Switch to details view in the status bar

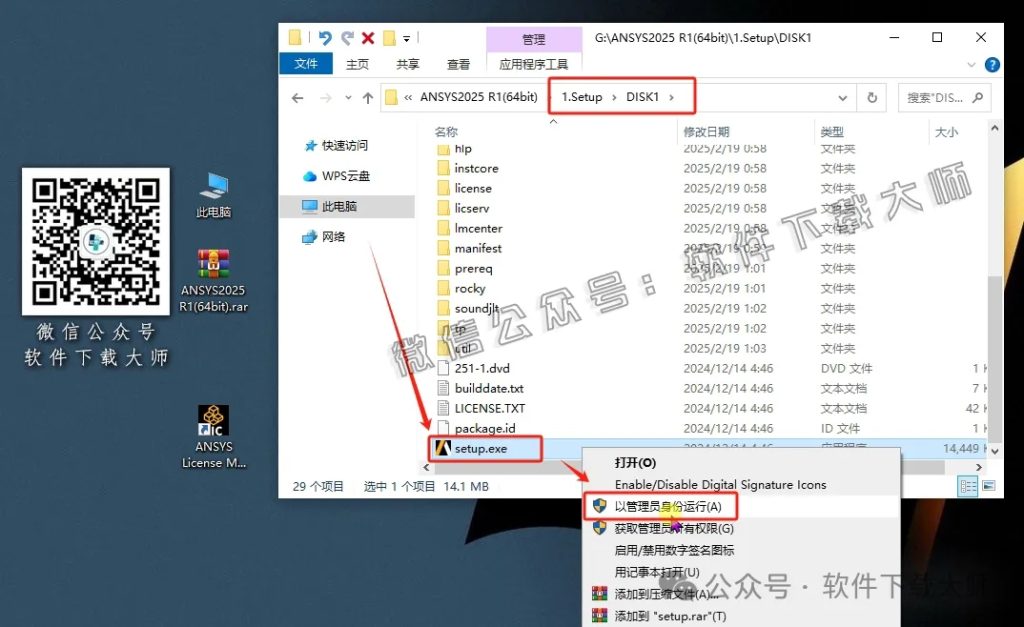(x=967, y=486)
